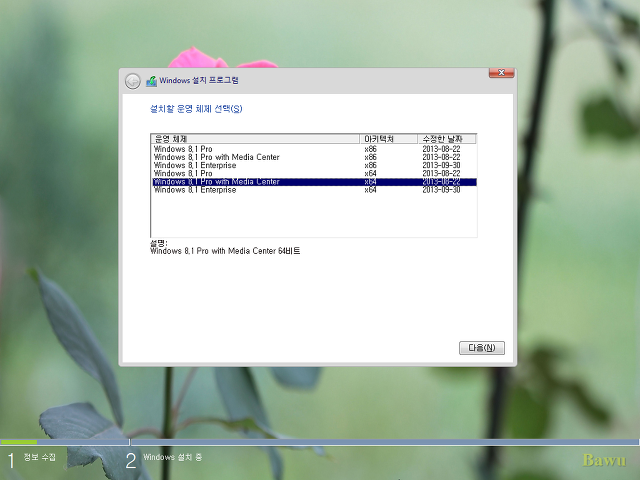Viewport: 640px width, 480px height.
Task: Select Windows 8.1 Pro x64 row
Action: tap(314, 173)
